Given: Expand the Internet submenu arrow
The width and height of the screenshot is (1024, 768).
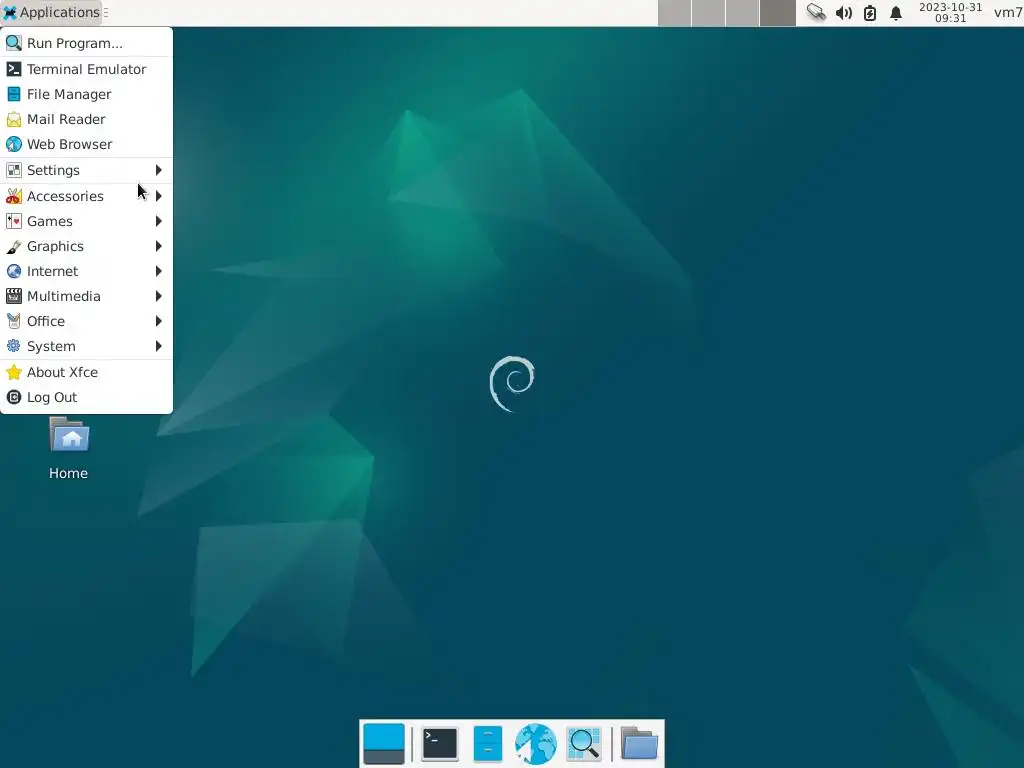Looking at the screenshot, I should click(x=159, y=271).
